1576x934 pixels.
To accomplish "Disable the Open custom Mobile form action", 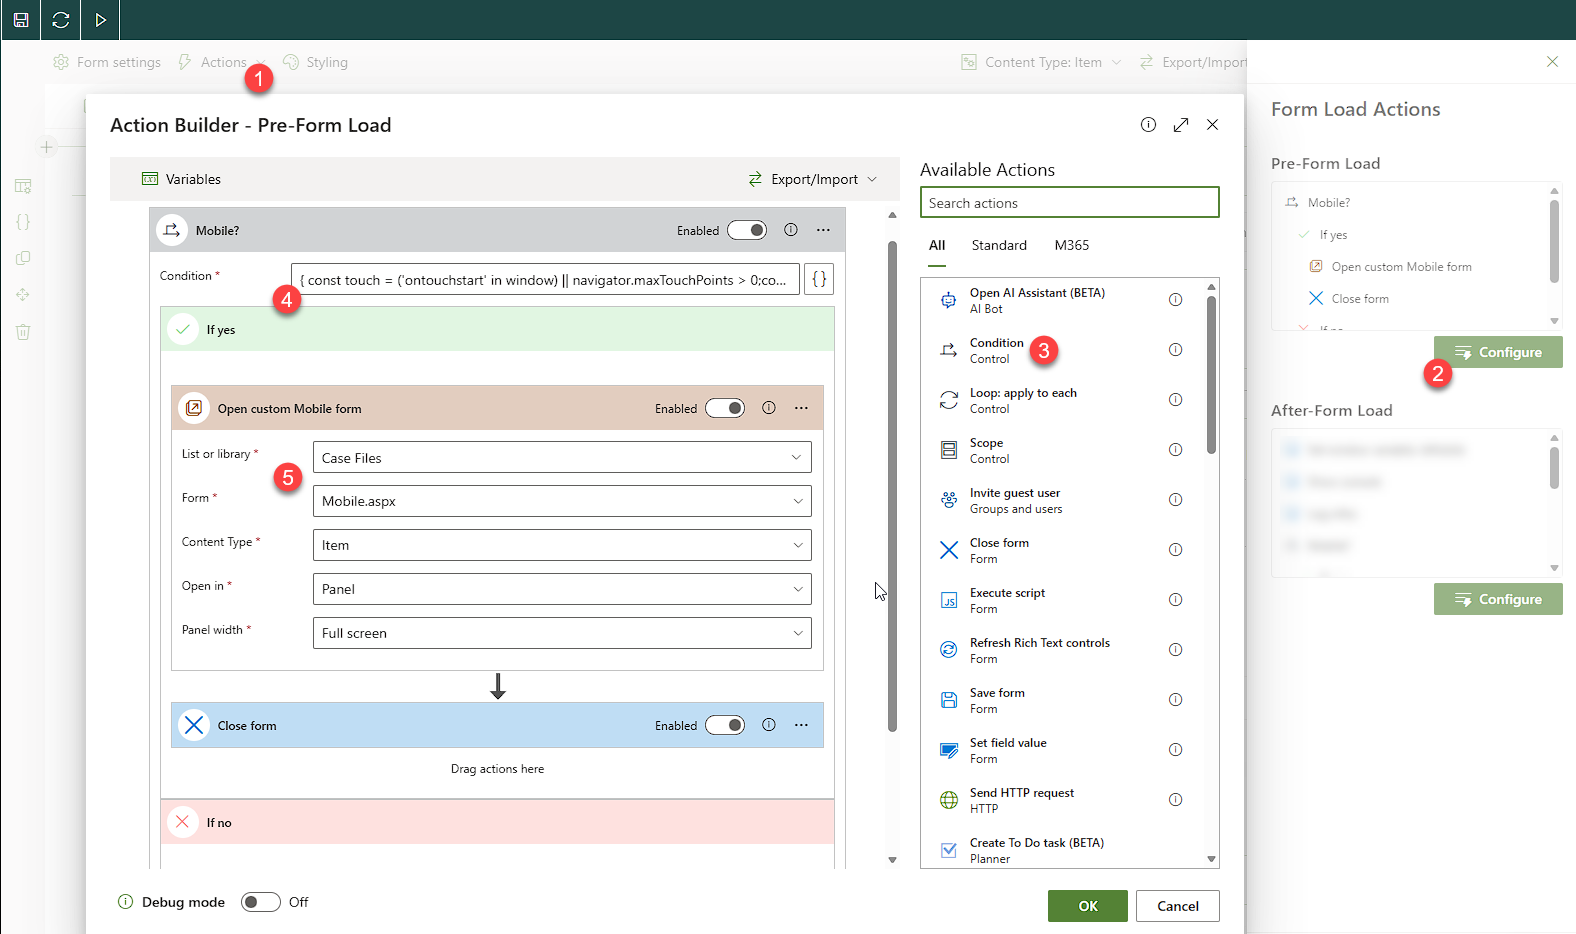I will [725, 408].
